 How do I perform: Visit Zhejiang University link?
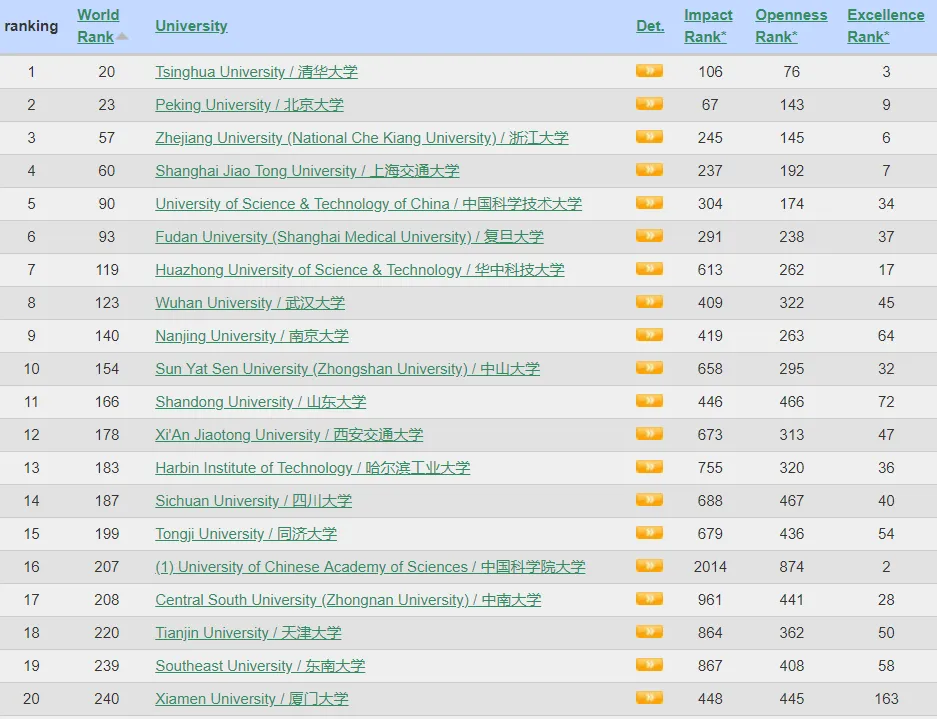point(362,138)
